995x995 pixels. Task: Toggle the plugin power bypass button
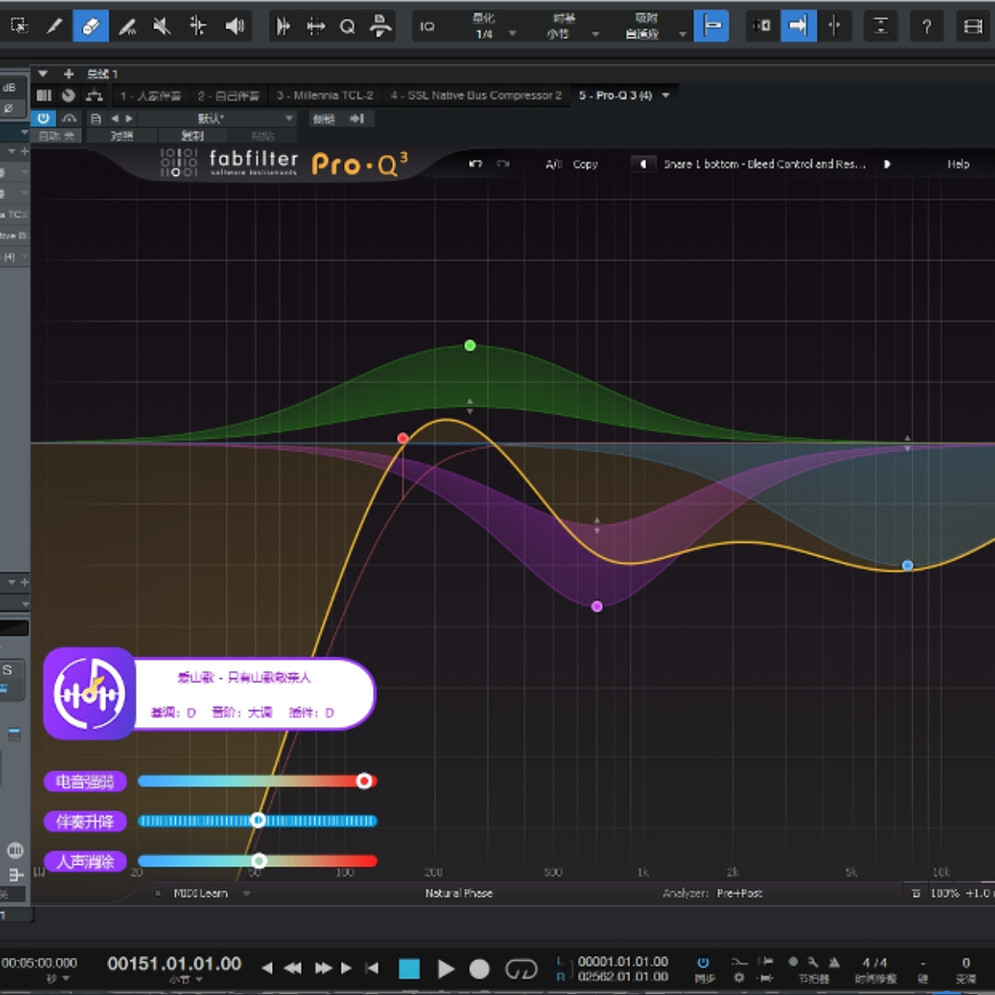(43, 118)
